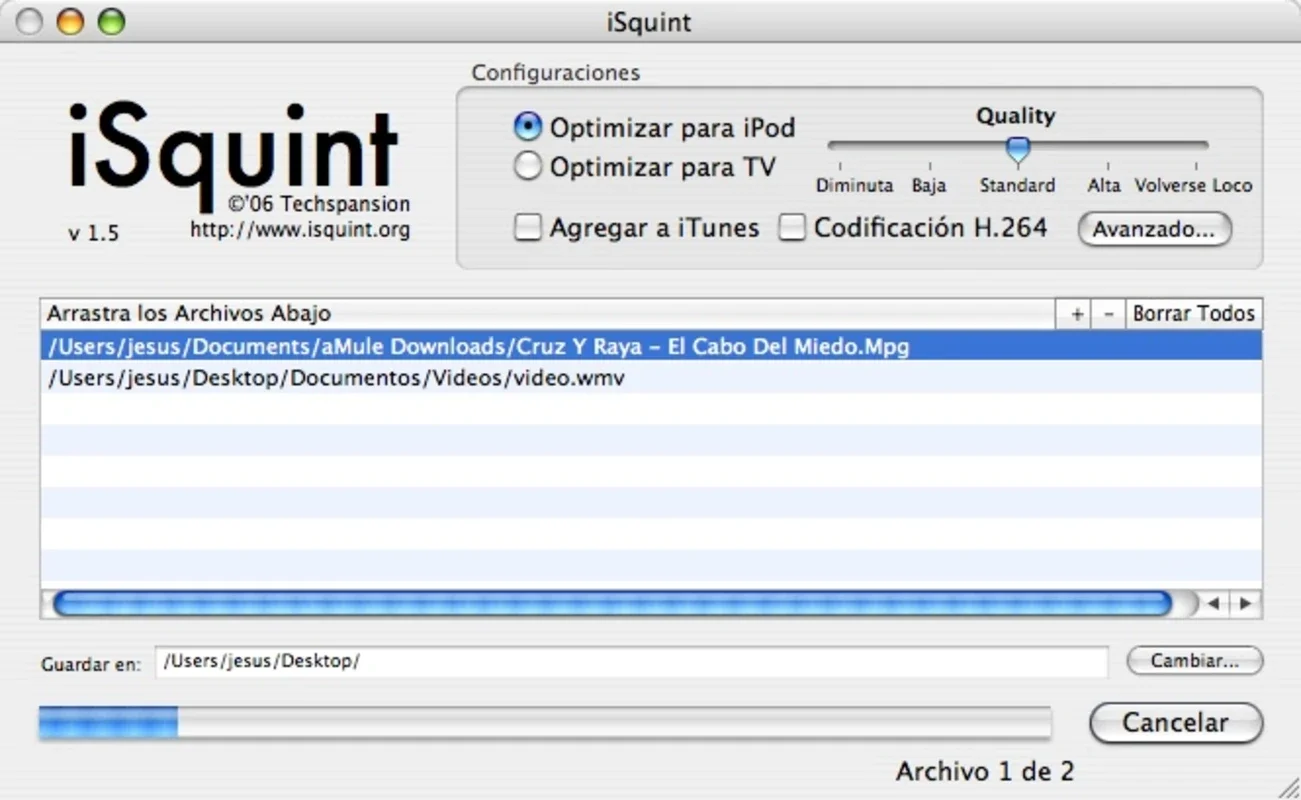Viewport: 1301px width, 800px height.
Task: Set quality to Diminuta tick mark
Action: click(840, 167)
